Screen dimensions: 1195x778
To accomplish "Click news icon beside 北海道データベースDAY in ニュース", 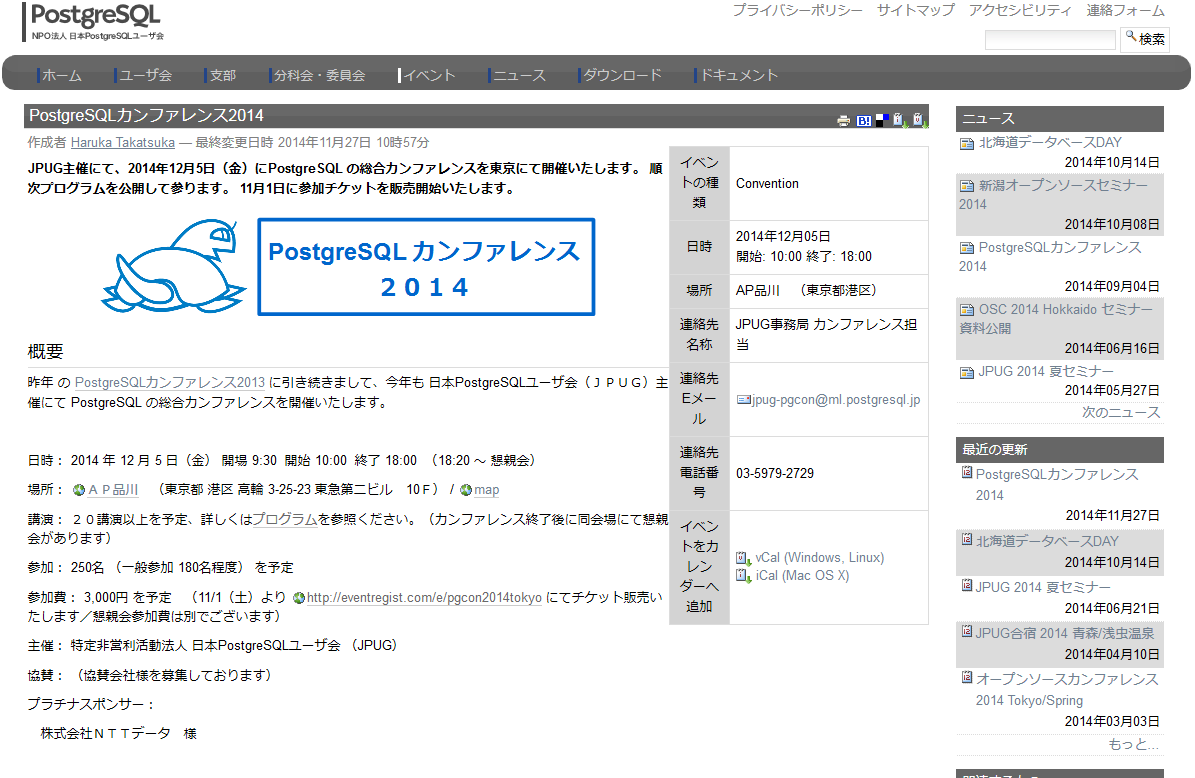I will [966, 143].
